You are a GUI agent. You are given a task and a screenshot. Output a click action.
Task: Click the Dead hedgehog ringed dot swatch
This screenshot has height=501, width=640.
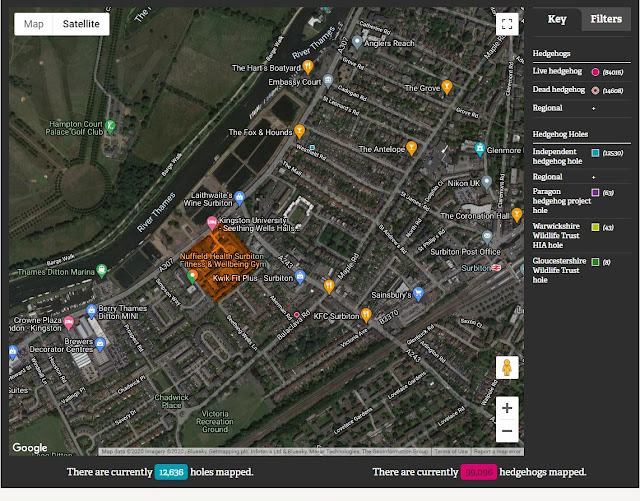[x=596, y=90]
